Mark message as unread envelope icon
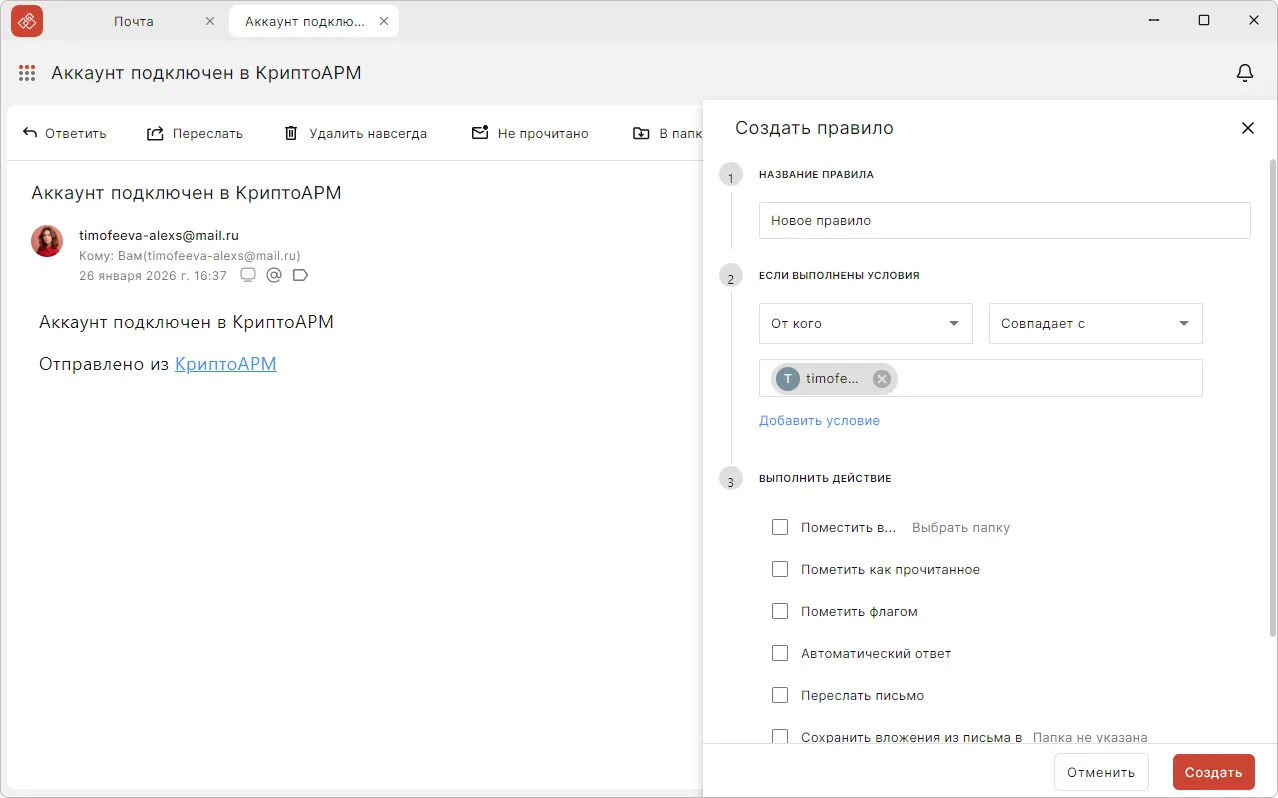The image size is (1278, 798). [480, 133]
